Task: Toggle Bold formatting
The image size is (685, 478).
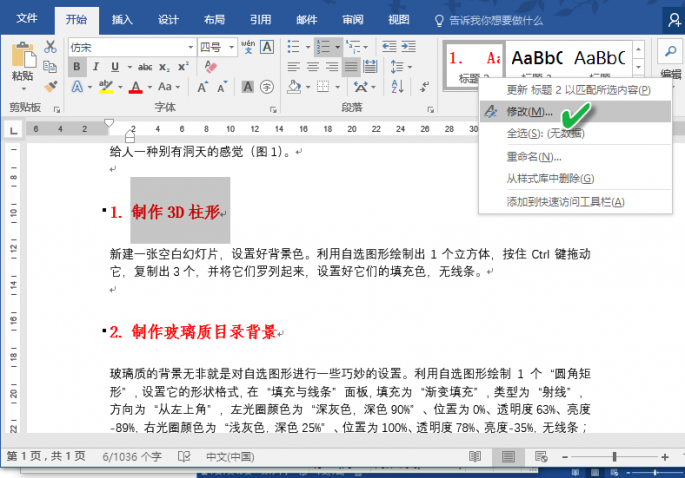Action: point(76,67)
